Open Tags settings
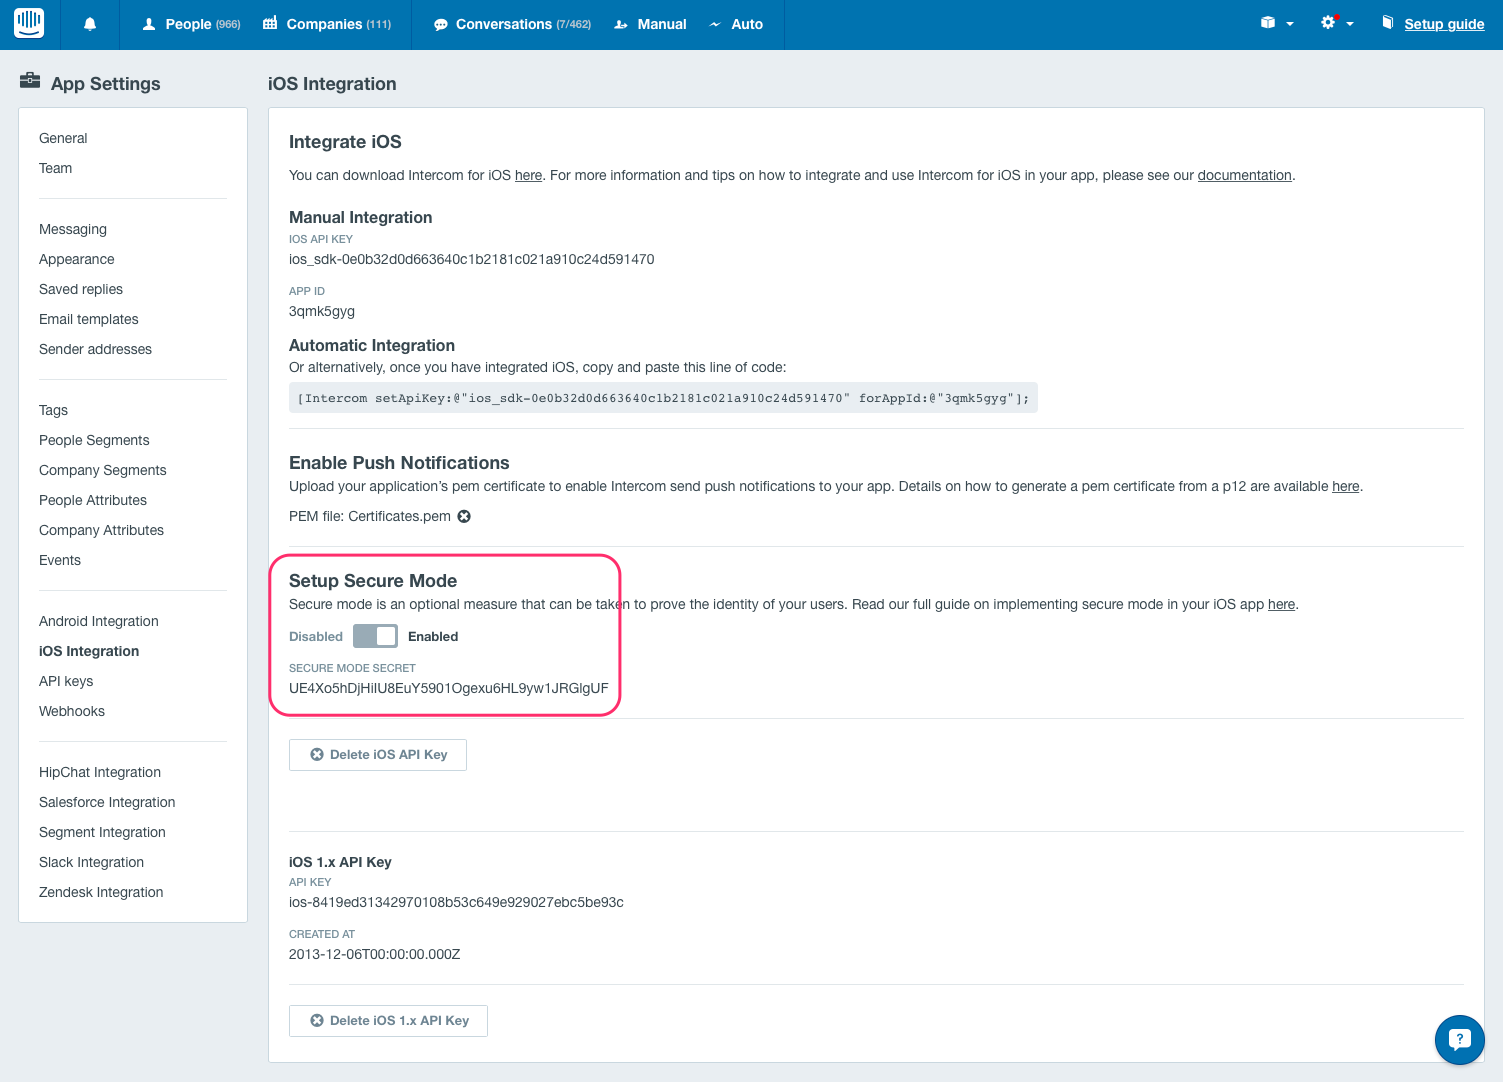Screen dimensions: 1503x1082 [x=53, y=410]
